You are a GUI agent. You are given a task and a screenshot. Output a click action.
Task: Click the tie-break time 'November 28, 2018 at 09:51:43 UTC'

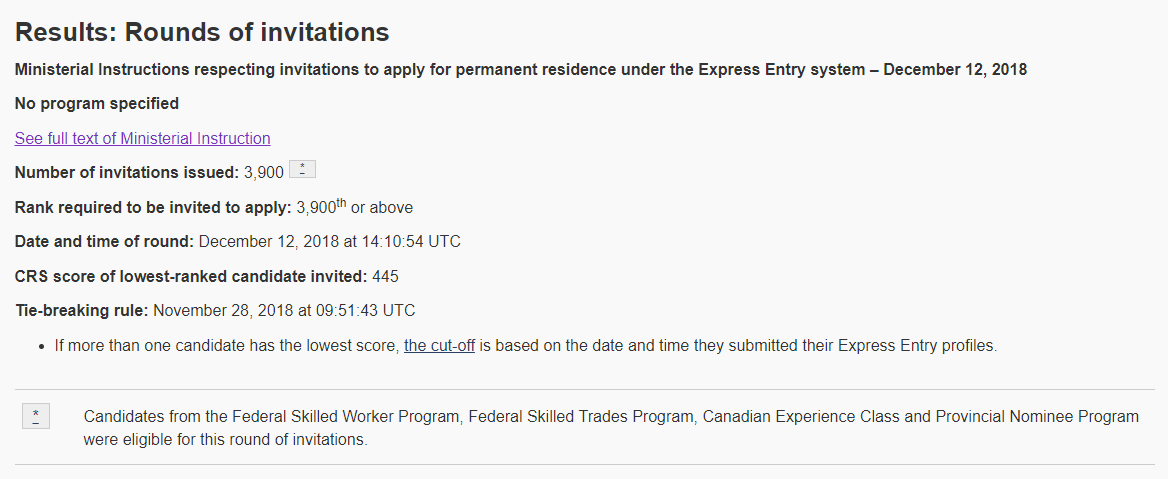point(284,310)
